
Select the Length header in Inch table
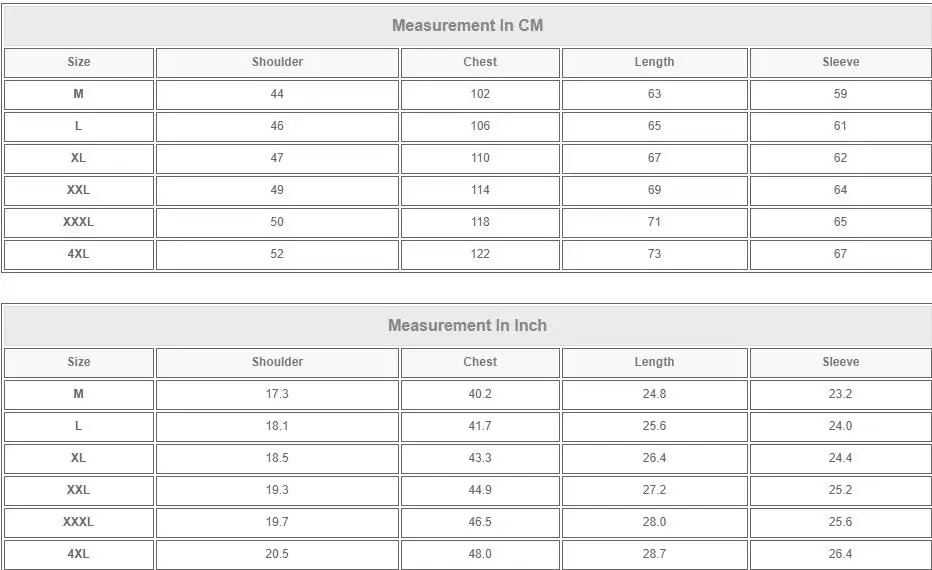tap(654, 363)
